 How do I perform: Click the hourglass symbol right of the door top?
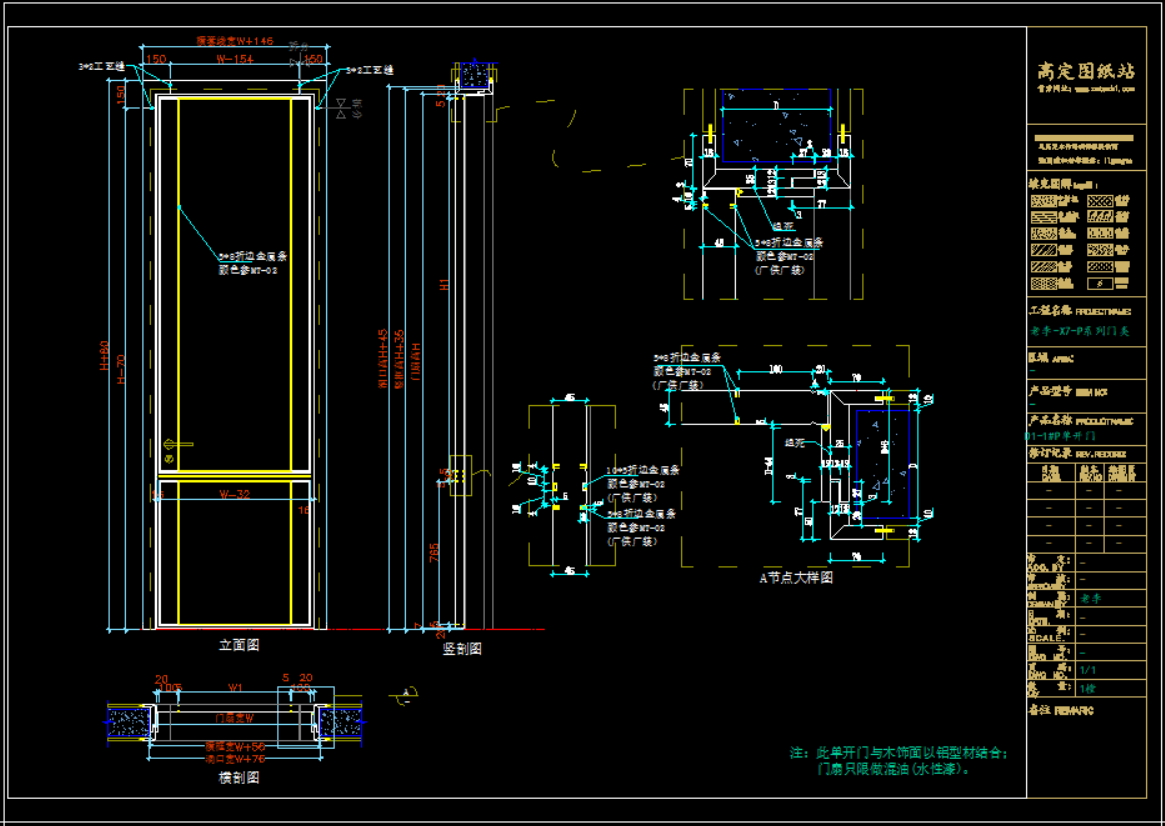click(343, 109)
